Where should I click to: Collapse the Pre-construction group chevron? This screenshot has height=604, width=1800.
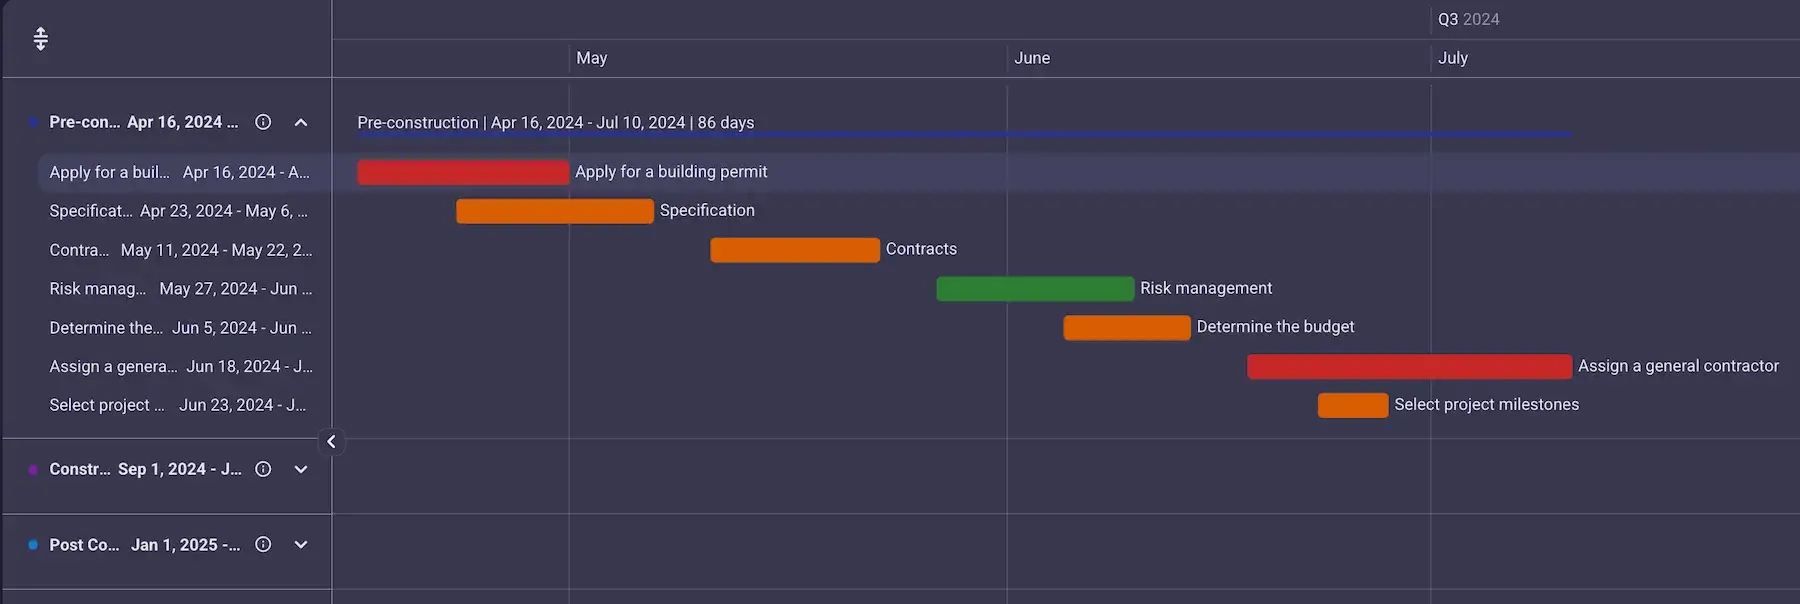click(301, 122)
